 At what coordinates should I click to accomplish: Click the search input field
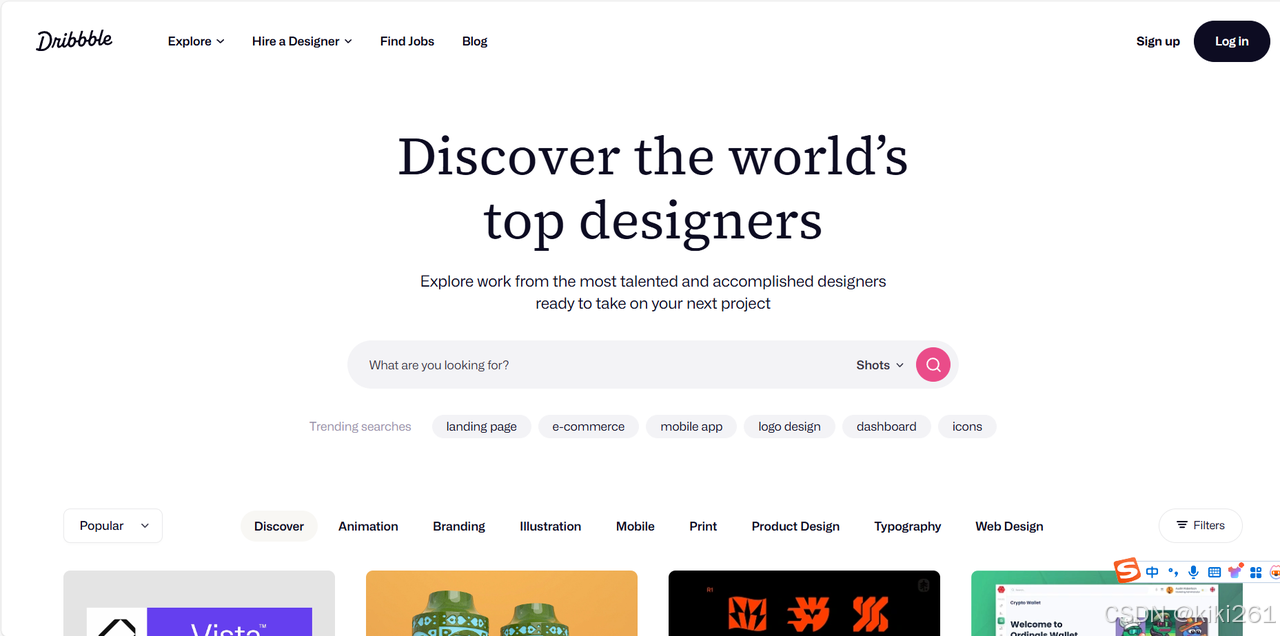[x=600, y=365]
